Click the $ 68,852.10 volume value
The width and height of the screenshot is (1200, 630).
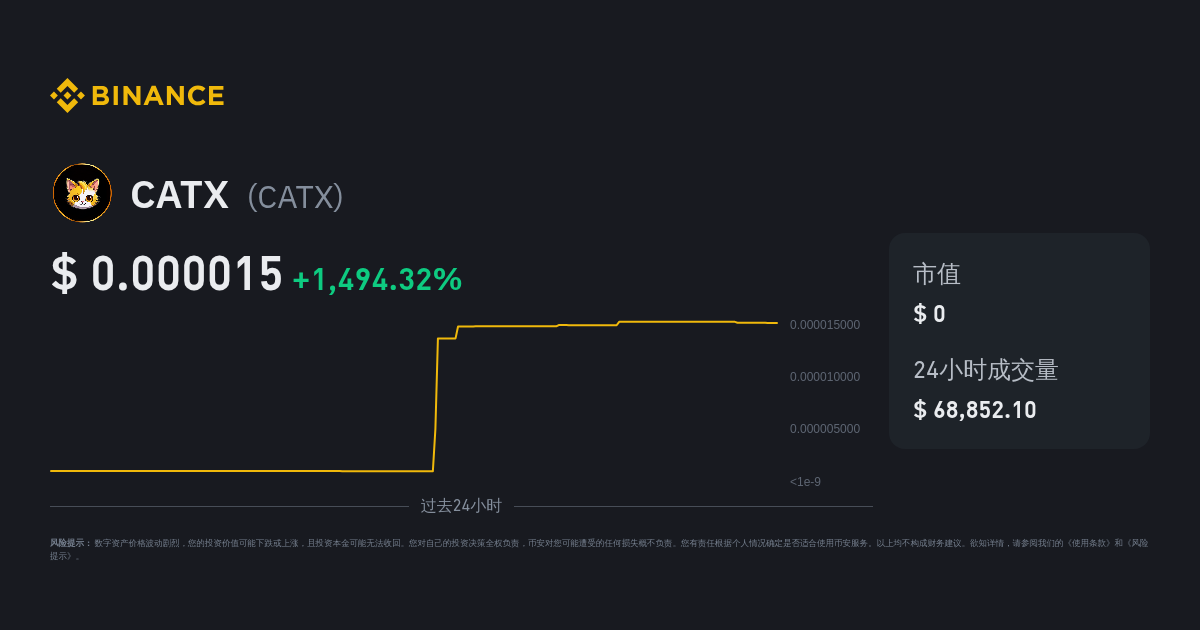pos(975,410)
